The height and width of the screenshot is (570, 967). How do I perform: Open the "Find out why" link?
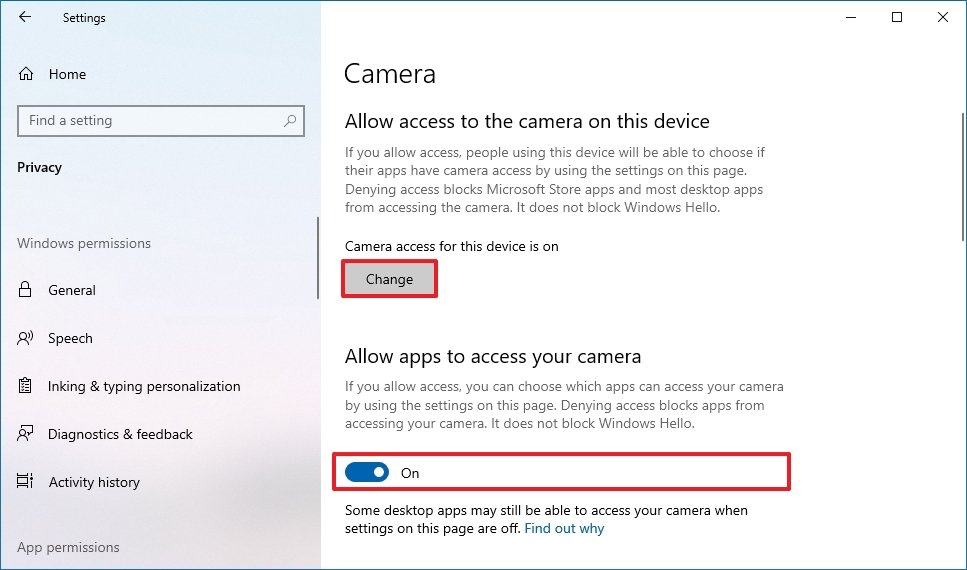click(564, 528)
